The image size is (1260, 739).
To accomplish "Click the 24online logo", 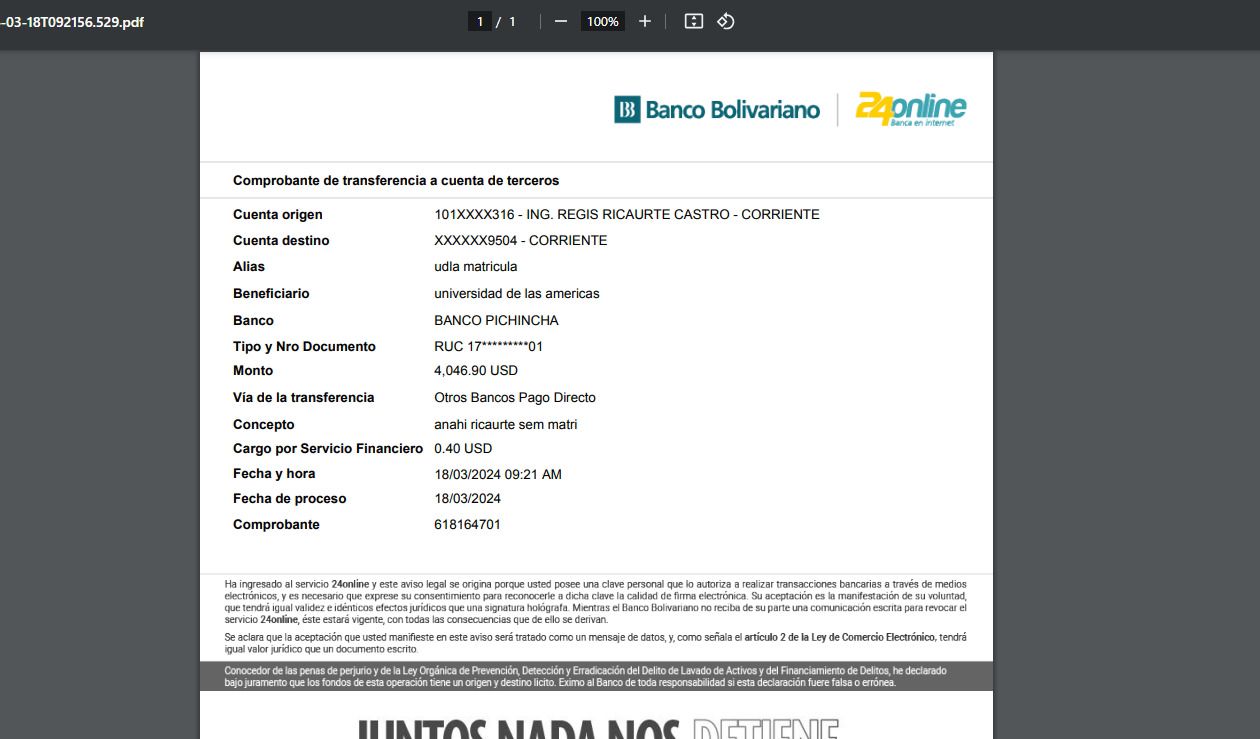I will point(911,109).
